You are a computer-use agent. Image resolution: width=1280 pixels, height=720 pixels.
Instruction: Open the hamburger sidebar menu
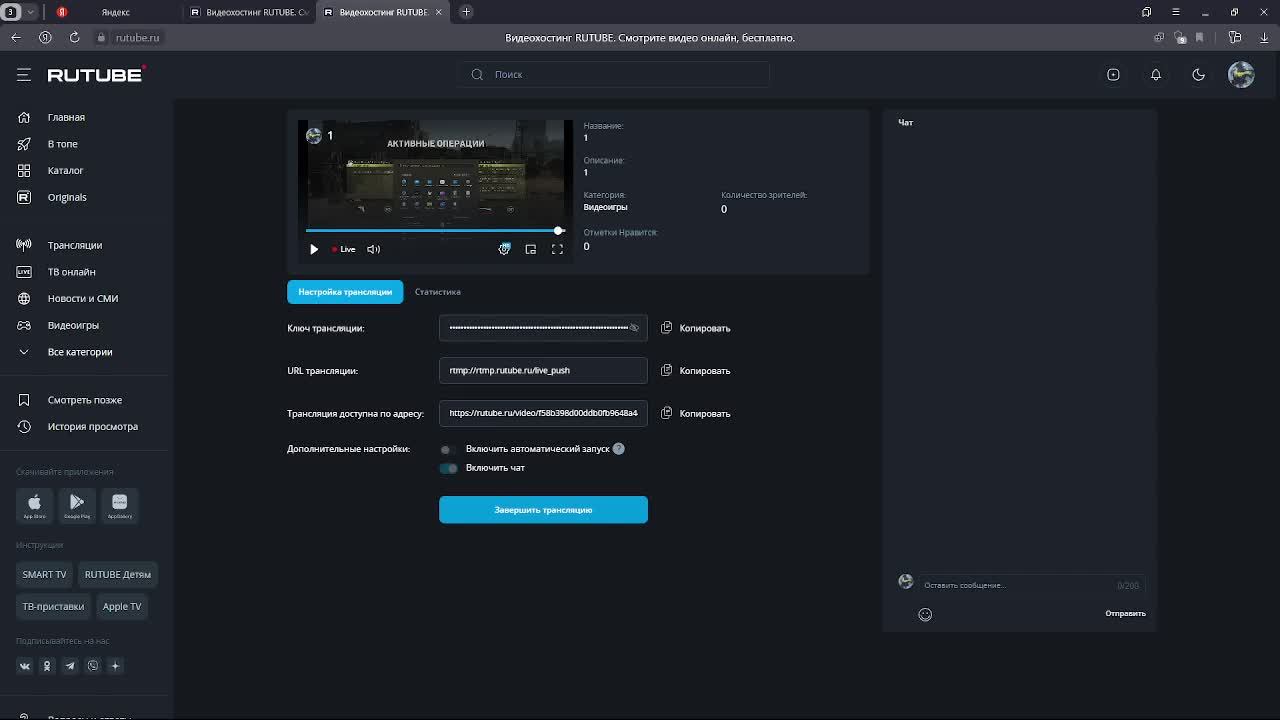24,75
